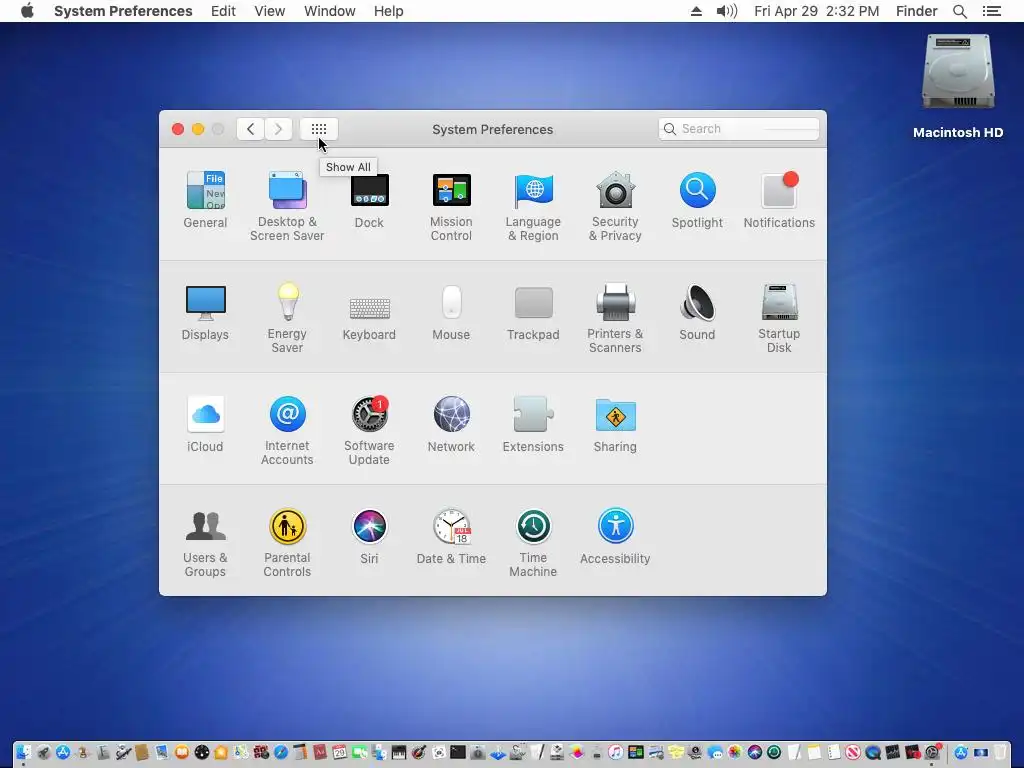1024x768 pixels.
Task: Open Trackpad preferences
Action: point(533,312)
